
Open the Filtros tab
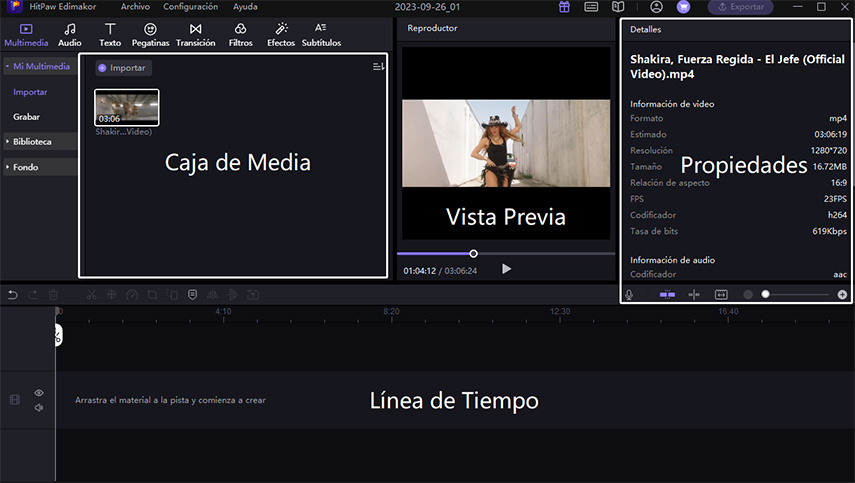(x=240, y=35)
